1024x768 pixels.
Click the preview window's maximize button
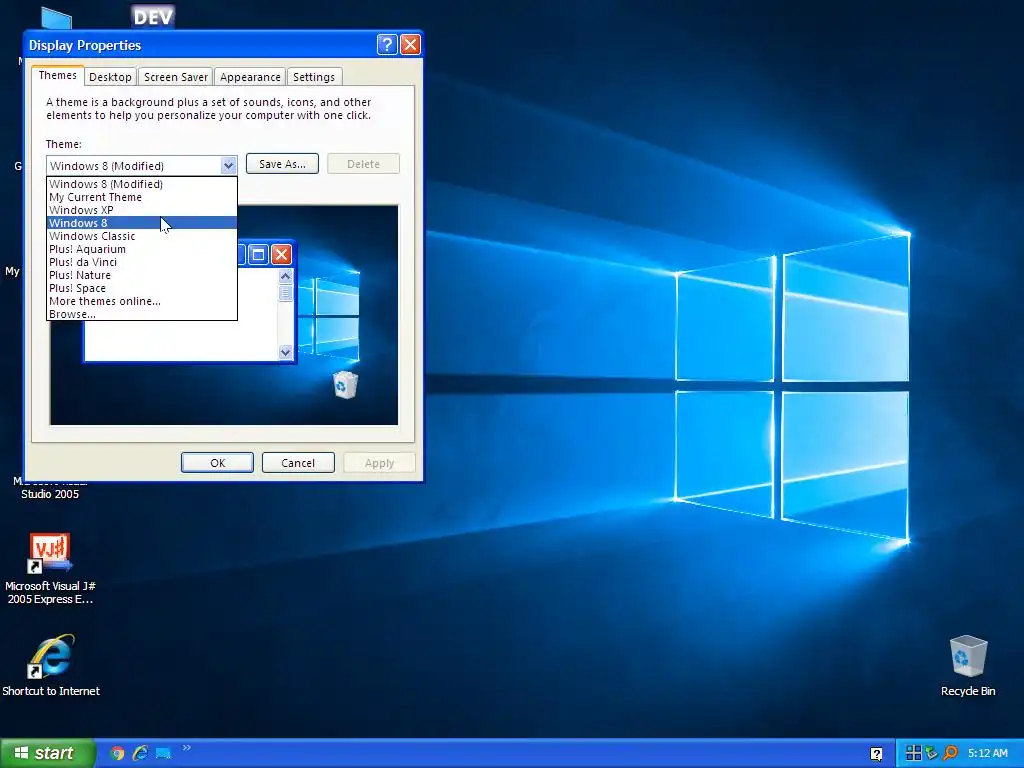[x=259, y=254]
